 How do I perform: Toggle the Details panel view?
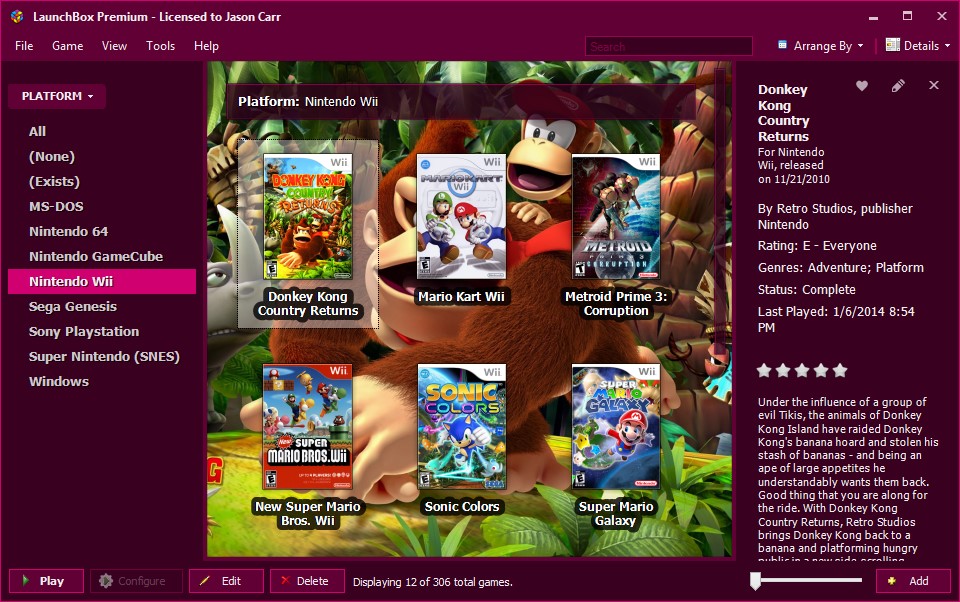pos(913,46)
